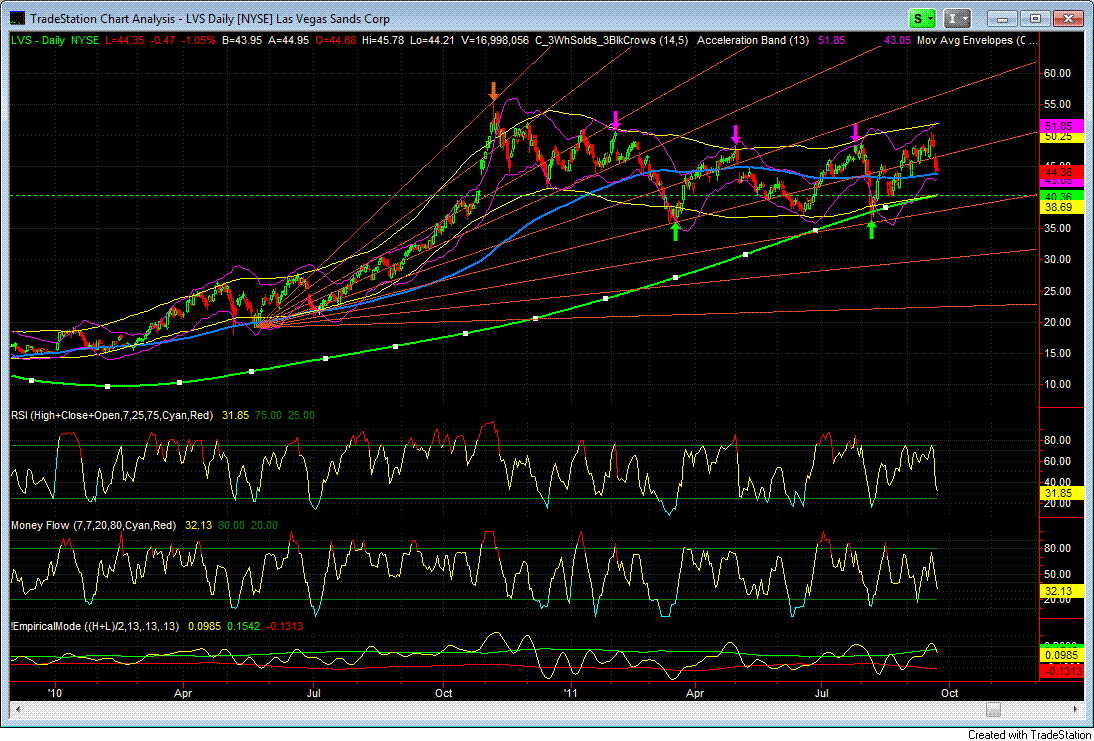Click the Created with TradeStation caption
The height and width of the screenshot is (741, 1094).
coord(1028,734)
